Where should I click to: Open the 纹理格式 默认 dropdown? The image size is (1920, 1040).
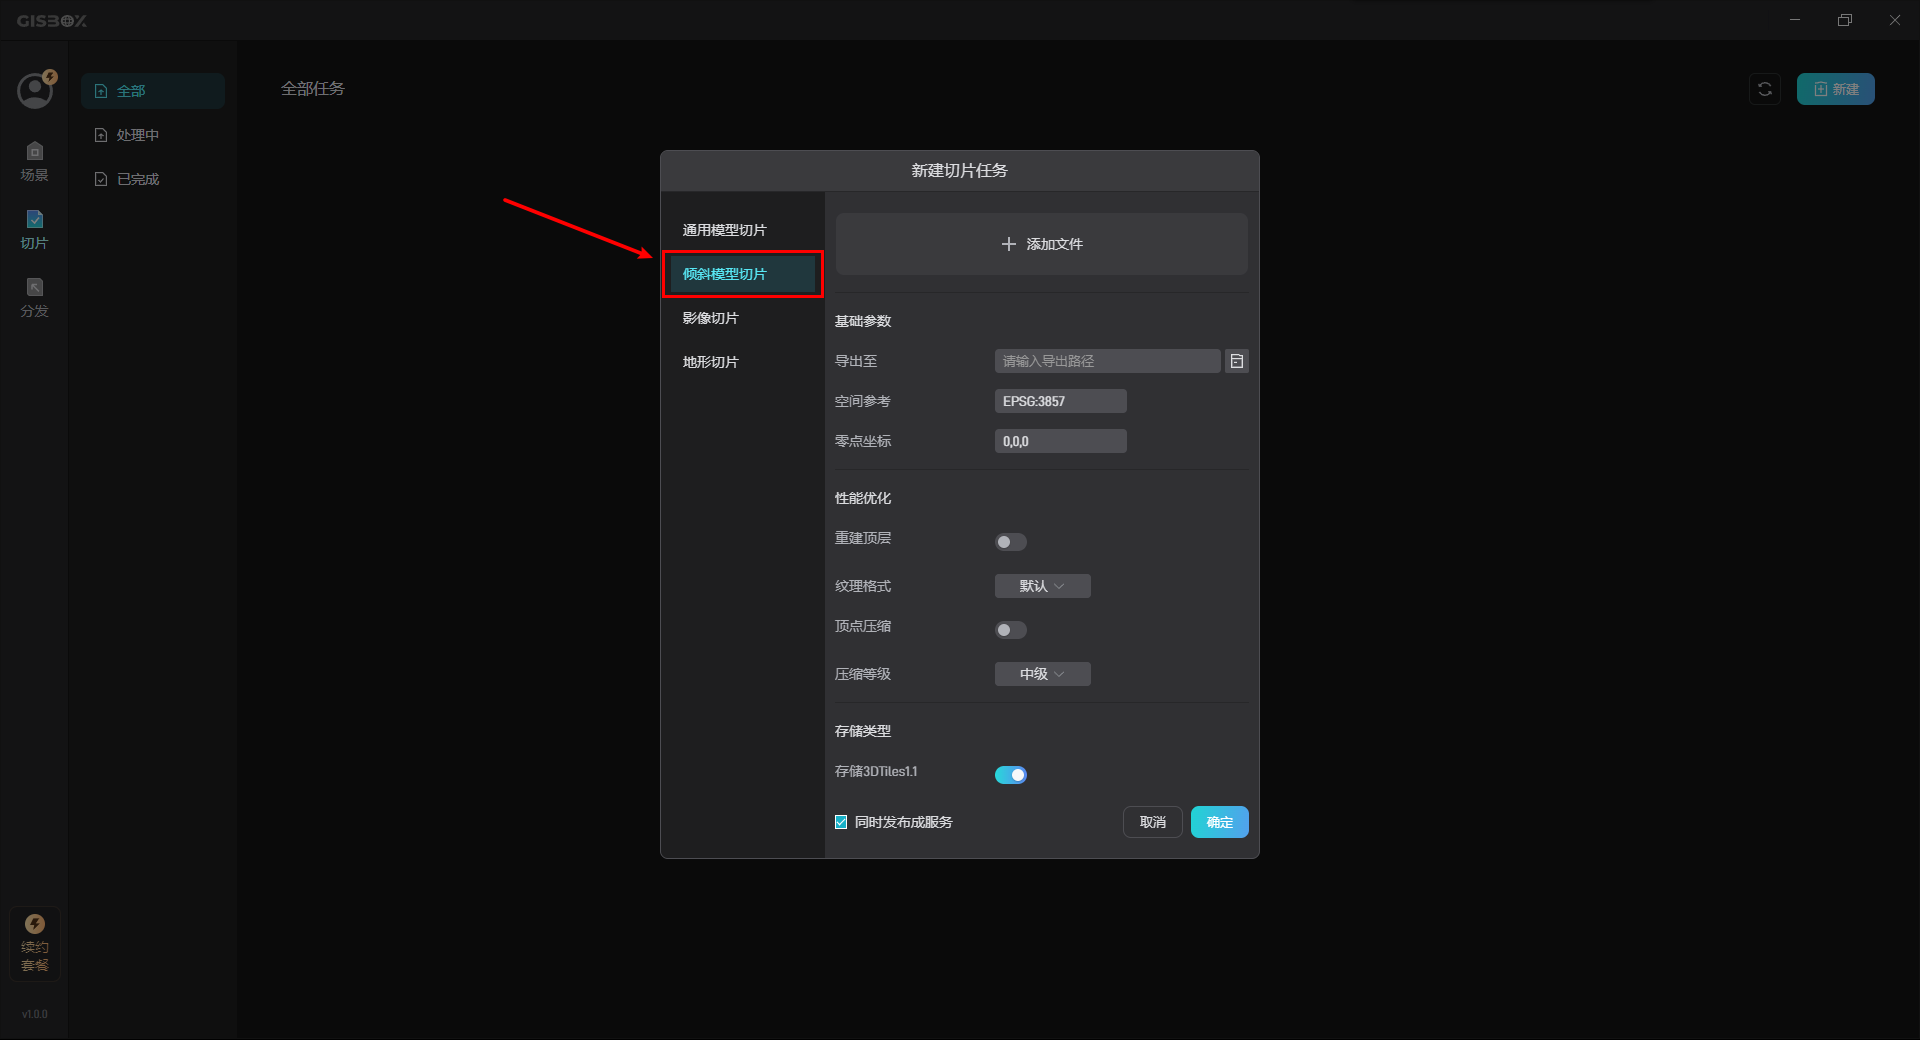point(1042,586)
